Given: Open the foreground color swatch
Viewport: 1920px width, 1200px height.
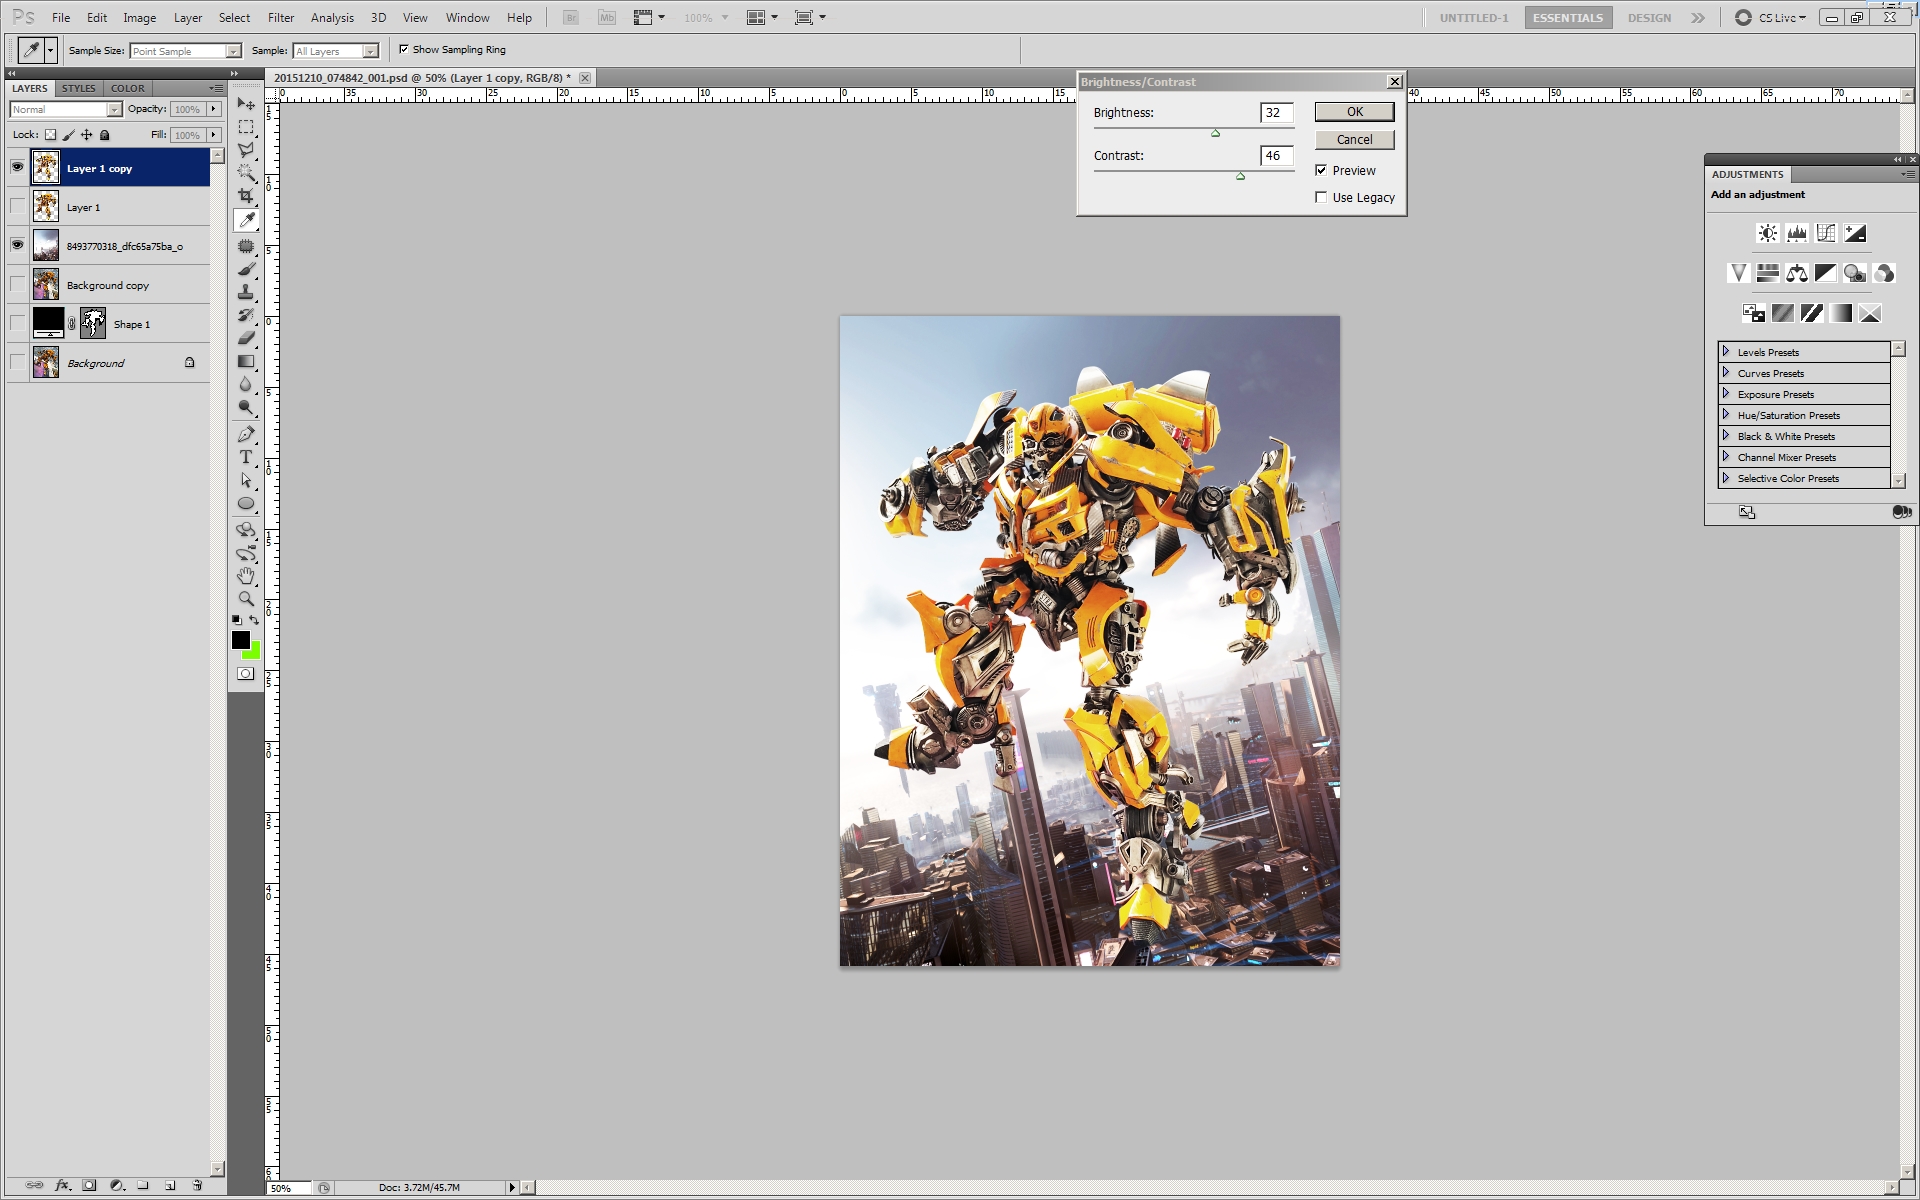Looking at the screenshot, I should coord(240,640).
